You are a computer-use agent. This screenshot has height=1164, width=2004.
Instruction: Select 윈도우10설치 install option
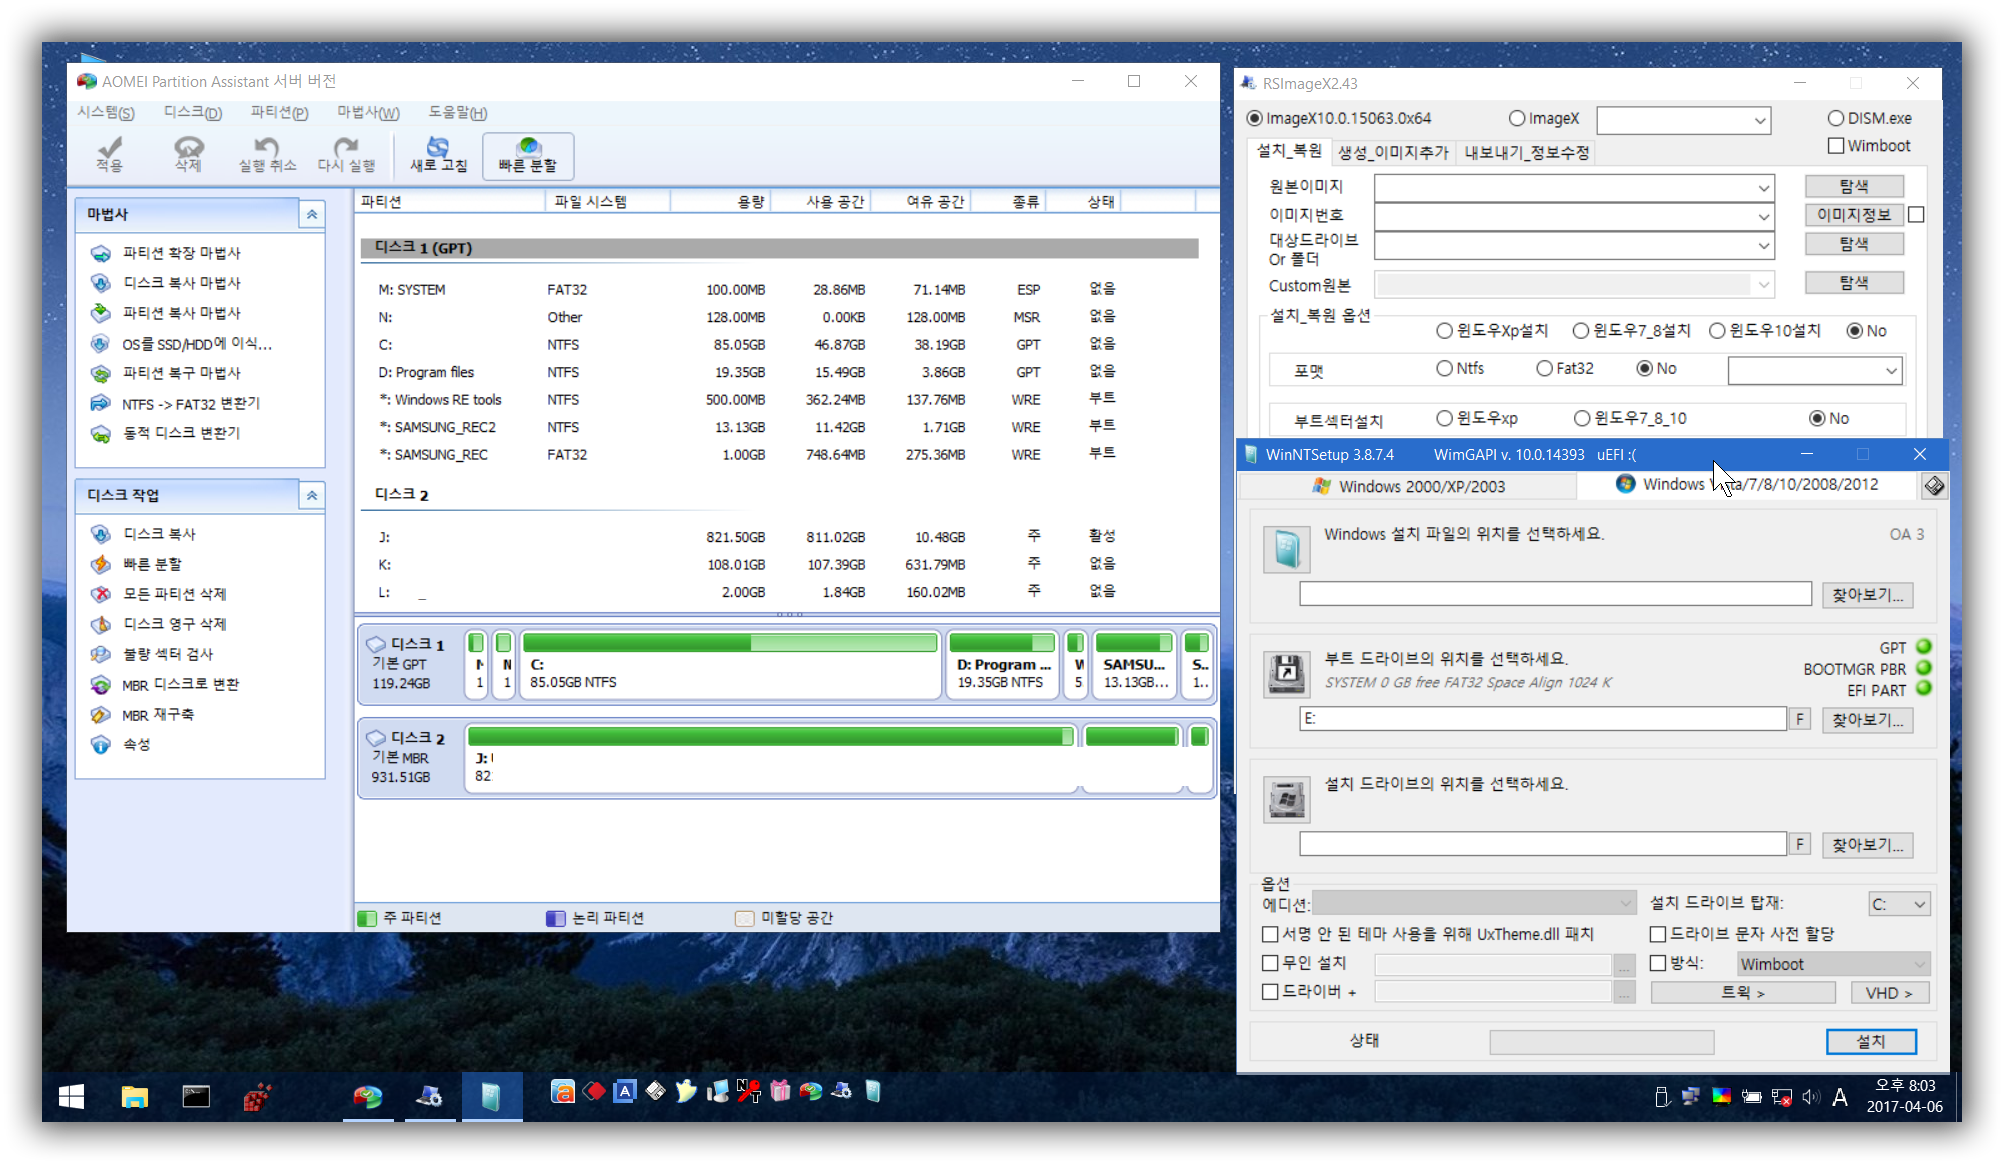coord(1717,331)
